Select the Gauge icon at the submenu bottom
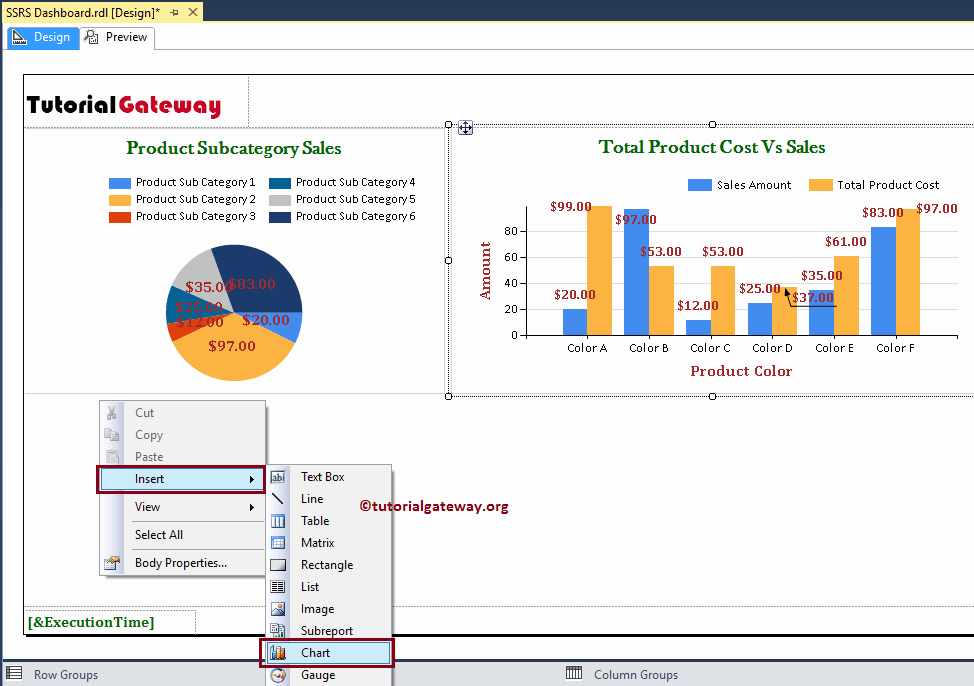The image size is (974, 686). [x=278, y=675]
